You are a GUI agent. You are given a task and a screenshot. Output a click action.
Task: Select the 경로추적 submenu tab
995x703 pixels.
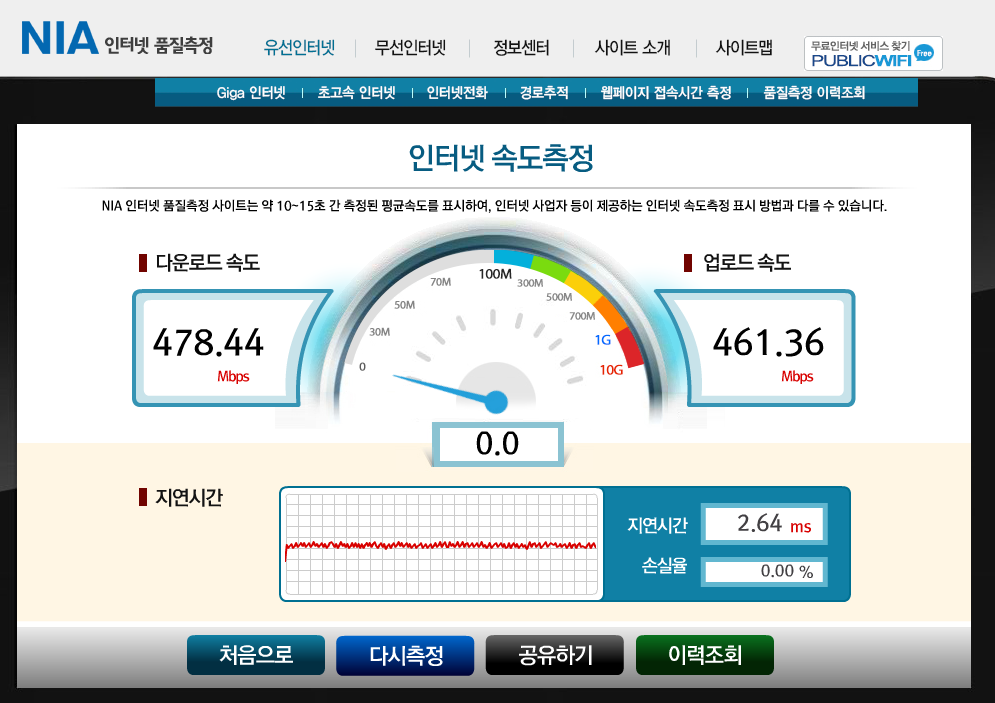coord(544,93)
